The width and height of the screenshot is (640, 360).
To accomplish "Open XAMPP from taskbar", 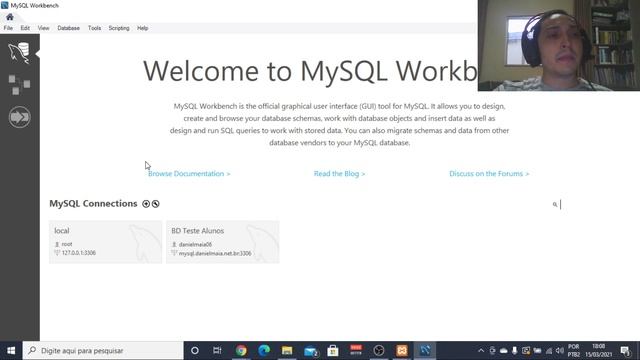I will 402,350.
